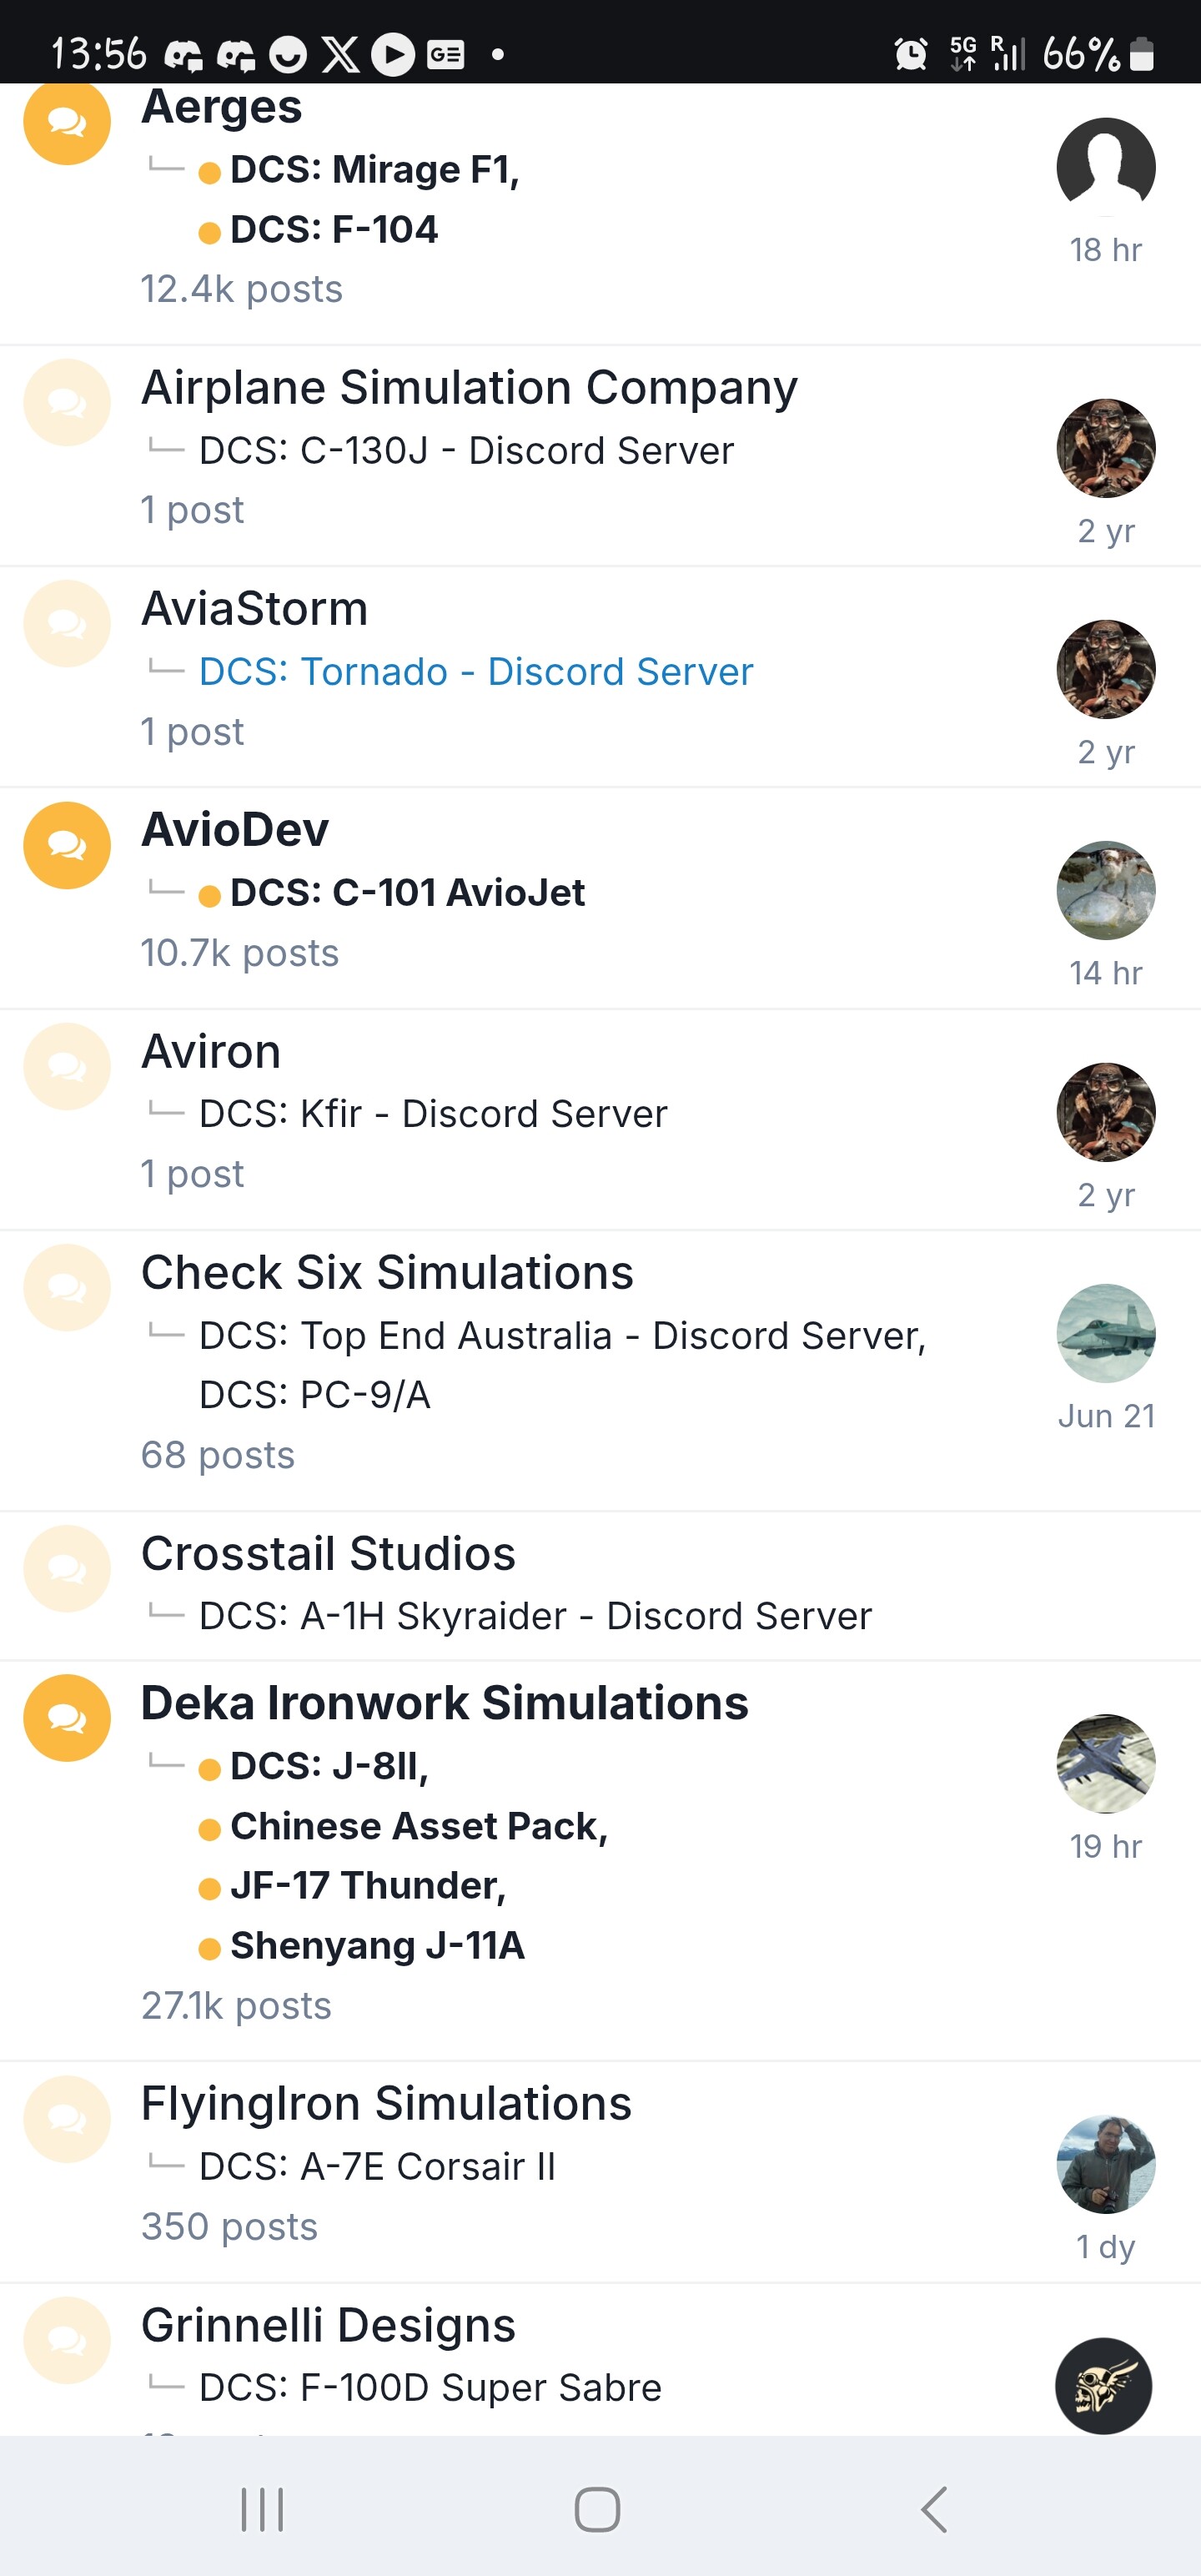Tap Android home button

[597, 2510]
